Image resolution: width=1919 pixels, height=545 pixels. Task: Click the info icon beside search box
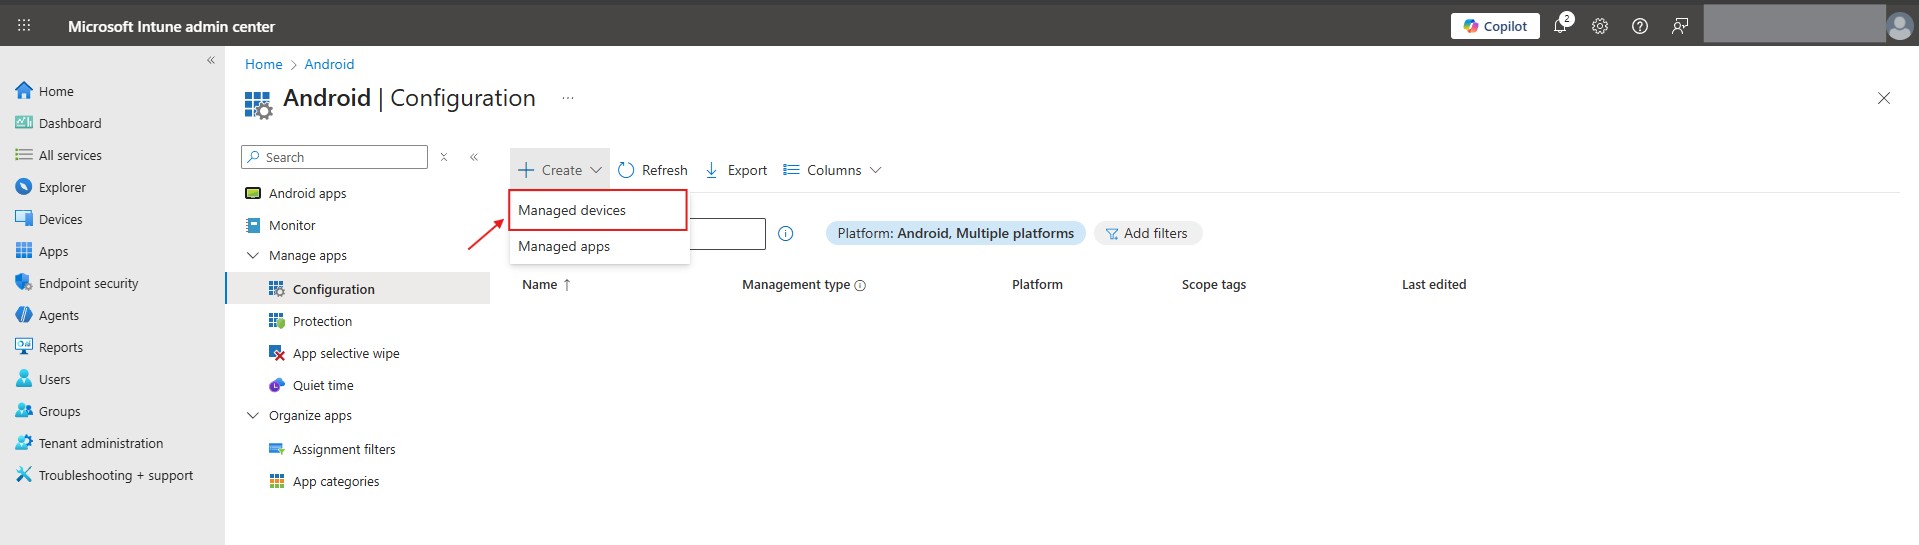786,234
